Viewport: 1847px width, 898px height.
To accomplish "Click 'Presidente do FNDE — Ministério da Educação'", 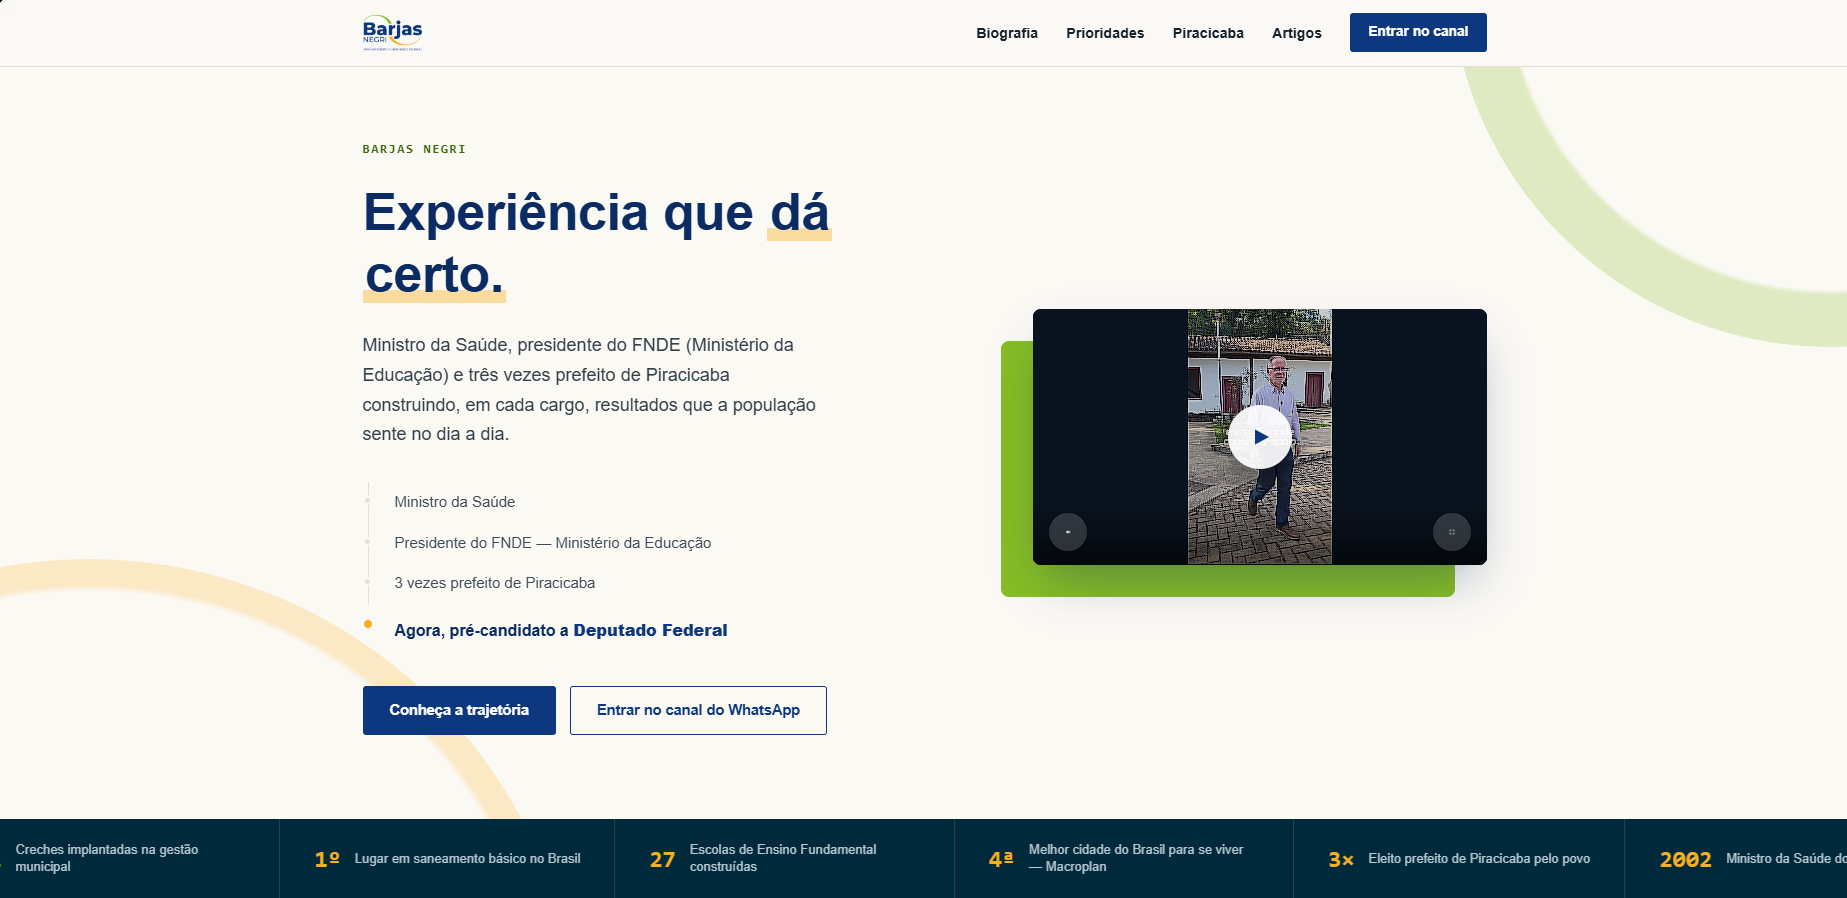I will tap(553, 543).
